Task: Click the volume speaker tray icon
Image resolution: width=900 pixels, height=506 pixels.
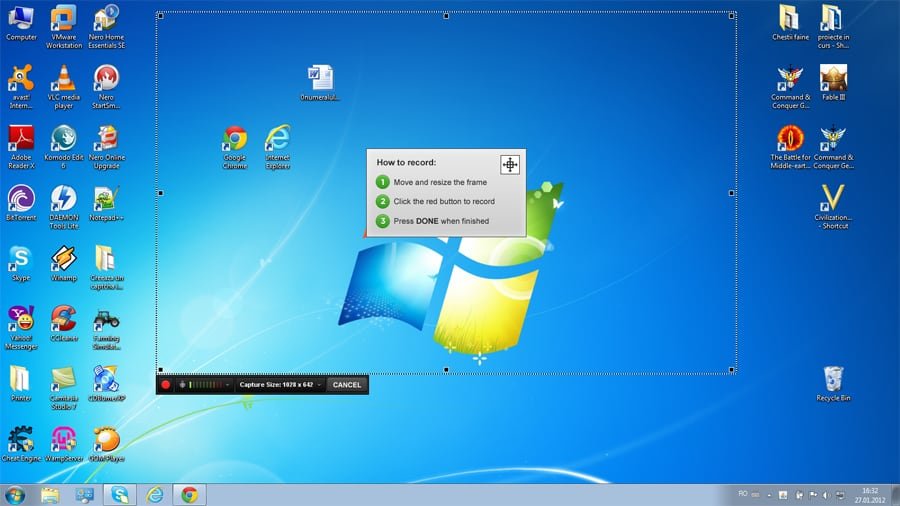Action: click(827, 495)
